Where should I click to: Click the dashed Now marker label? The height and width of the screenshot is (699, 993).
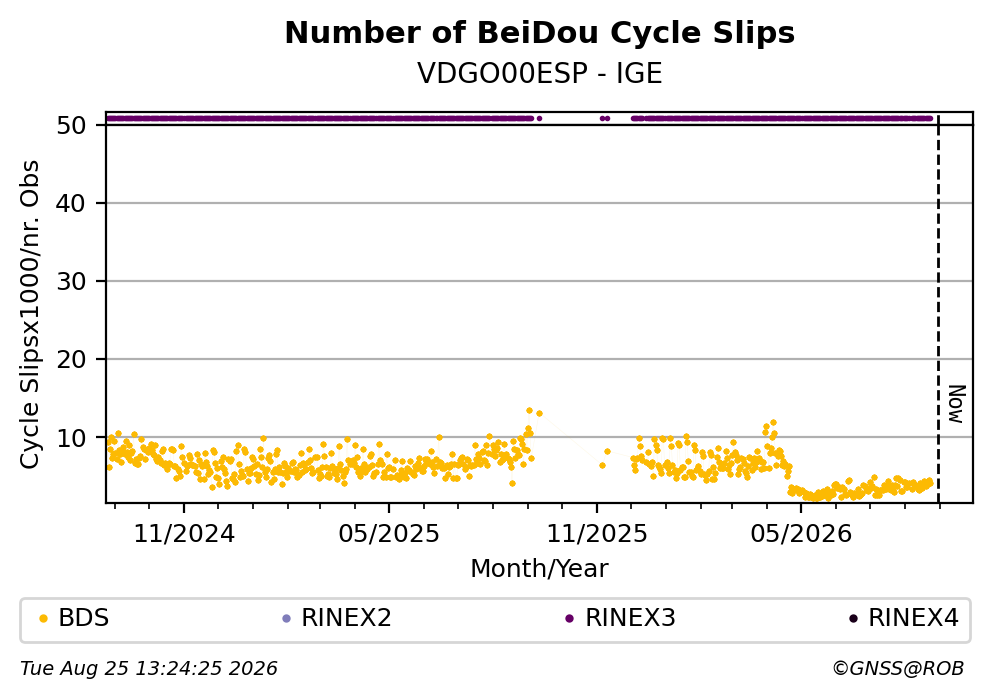click(956, 404)
